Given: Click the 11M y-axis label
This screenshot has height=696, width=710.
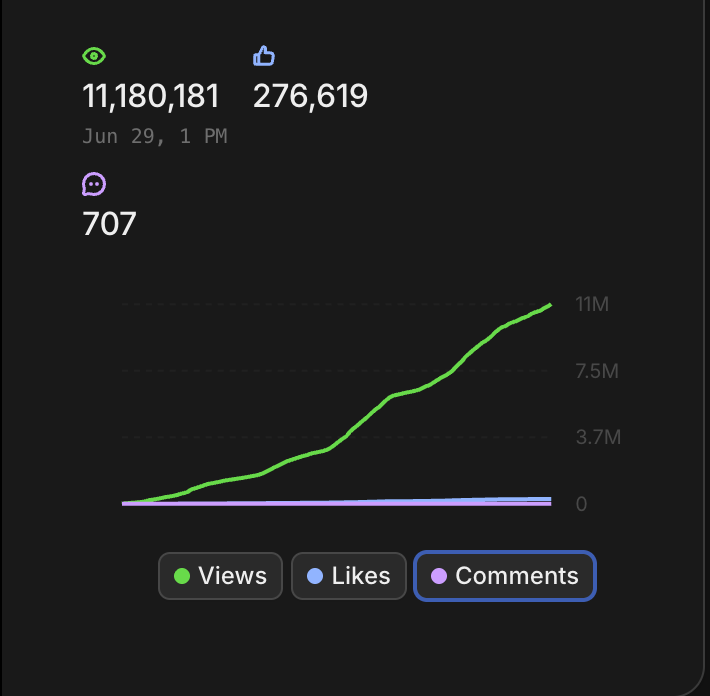Looking at the screenshot, I should [592, 305].
